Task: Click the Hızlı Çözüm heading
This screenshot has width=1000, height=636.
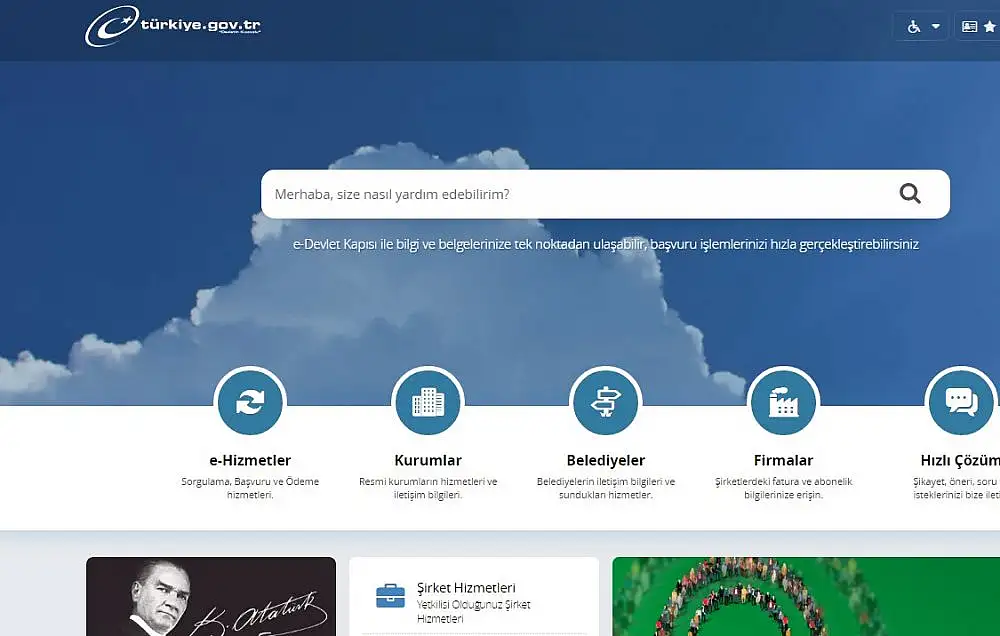Action: click(x=960, y=460)
